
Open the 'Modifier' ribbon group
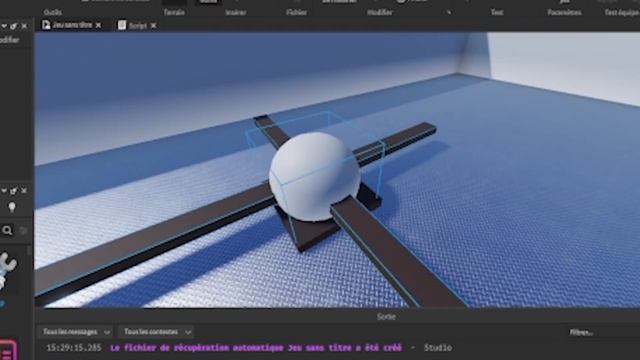(380, 12)
